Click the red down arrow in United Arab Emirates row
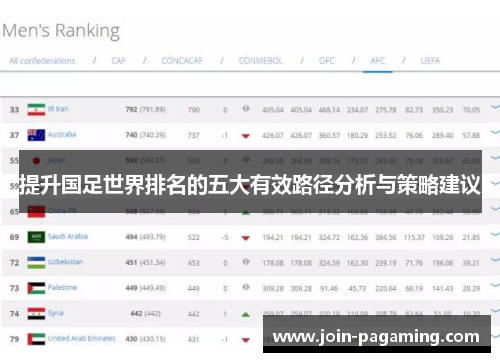 (x=246, y=340)
